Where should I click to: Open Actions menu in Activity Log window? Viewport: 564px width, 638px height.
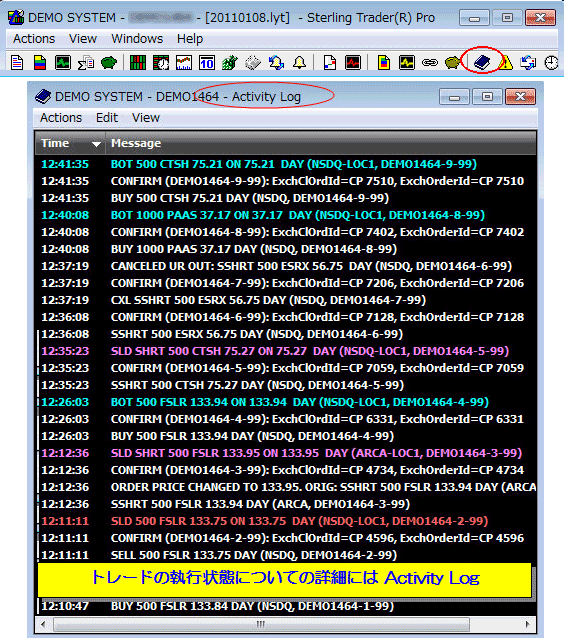pyautogui.click(x=61, y=118)
